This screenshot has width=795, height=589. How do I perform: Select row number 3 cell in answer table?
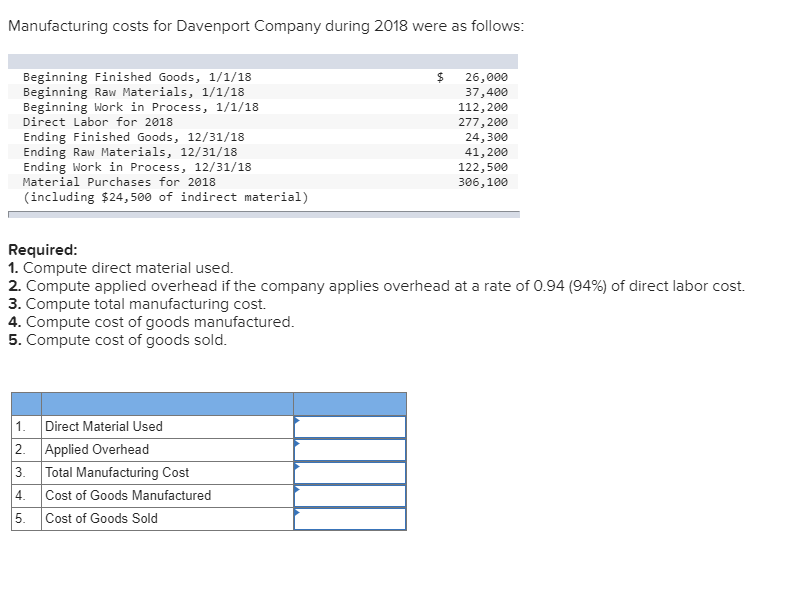click(x=20, y=473)
